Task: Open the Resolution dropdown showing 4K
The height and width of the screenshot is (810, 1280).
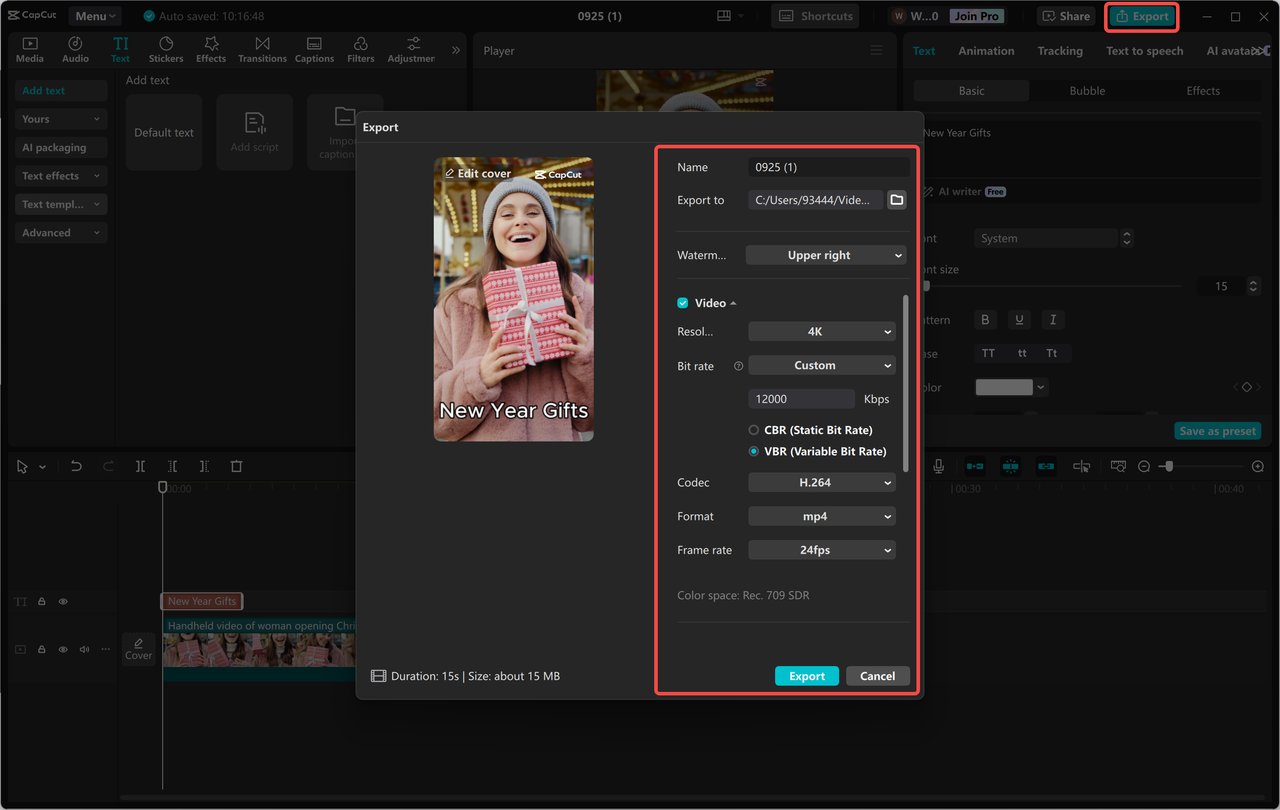Action: [821, 331]
